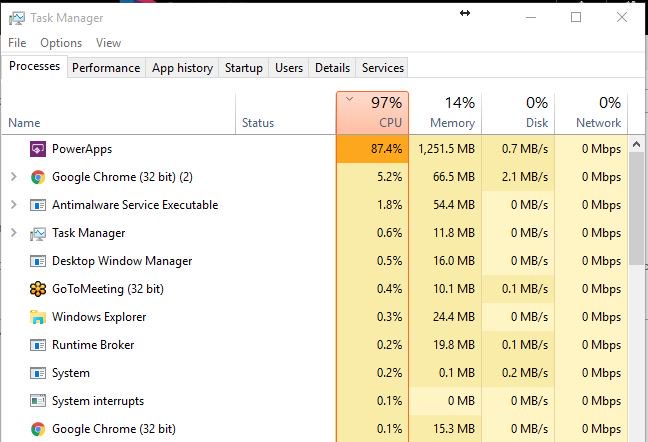Click the Google Chrome (32 bit) (2) icon
648x442 pixels.
pos(38,177)
